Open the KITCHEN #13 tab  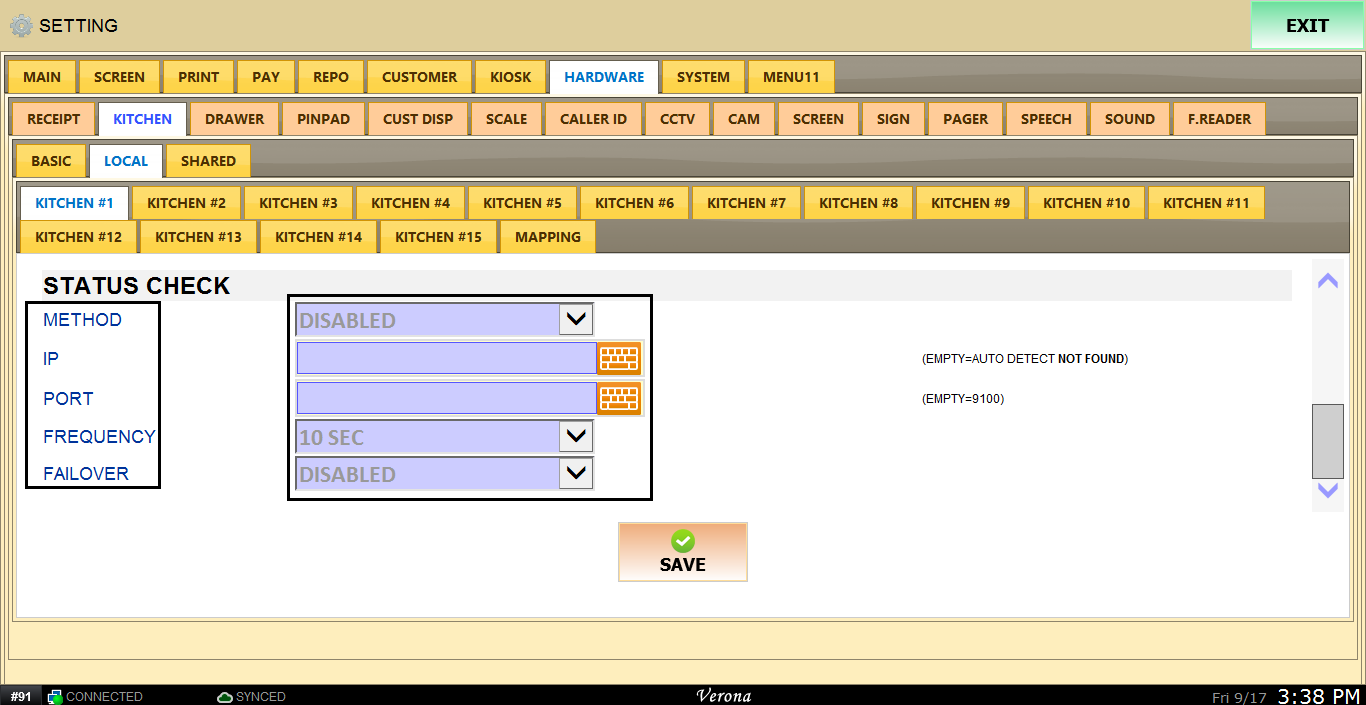click(199, 237)
